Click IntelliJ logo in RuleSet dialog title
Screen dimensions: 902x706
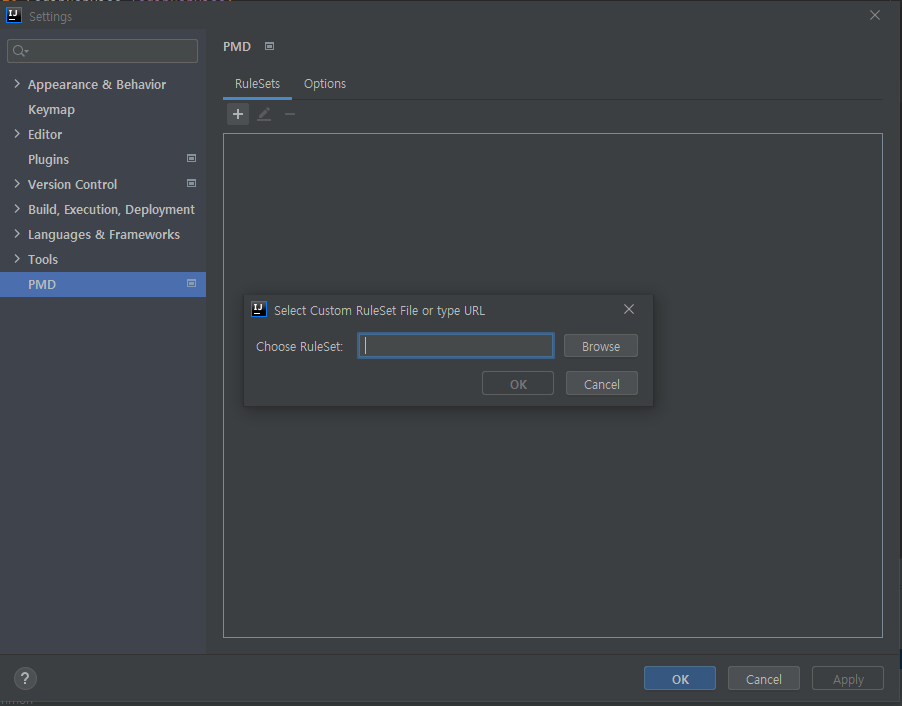259,310
